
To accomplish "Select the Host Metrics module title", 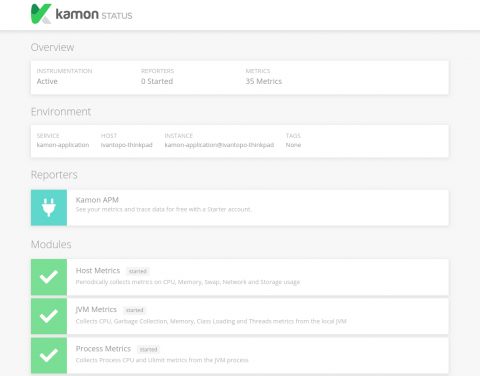I will click(98, 271).
